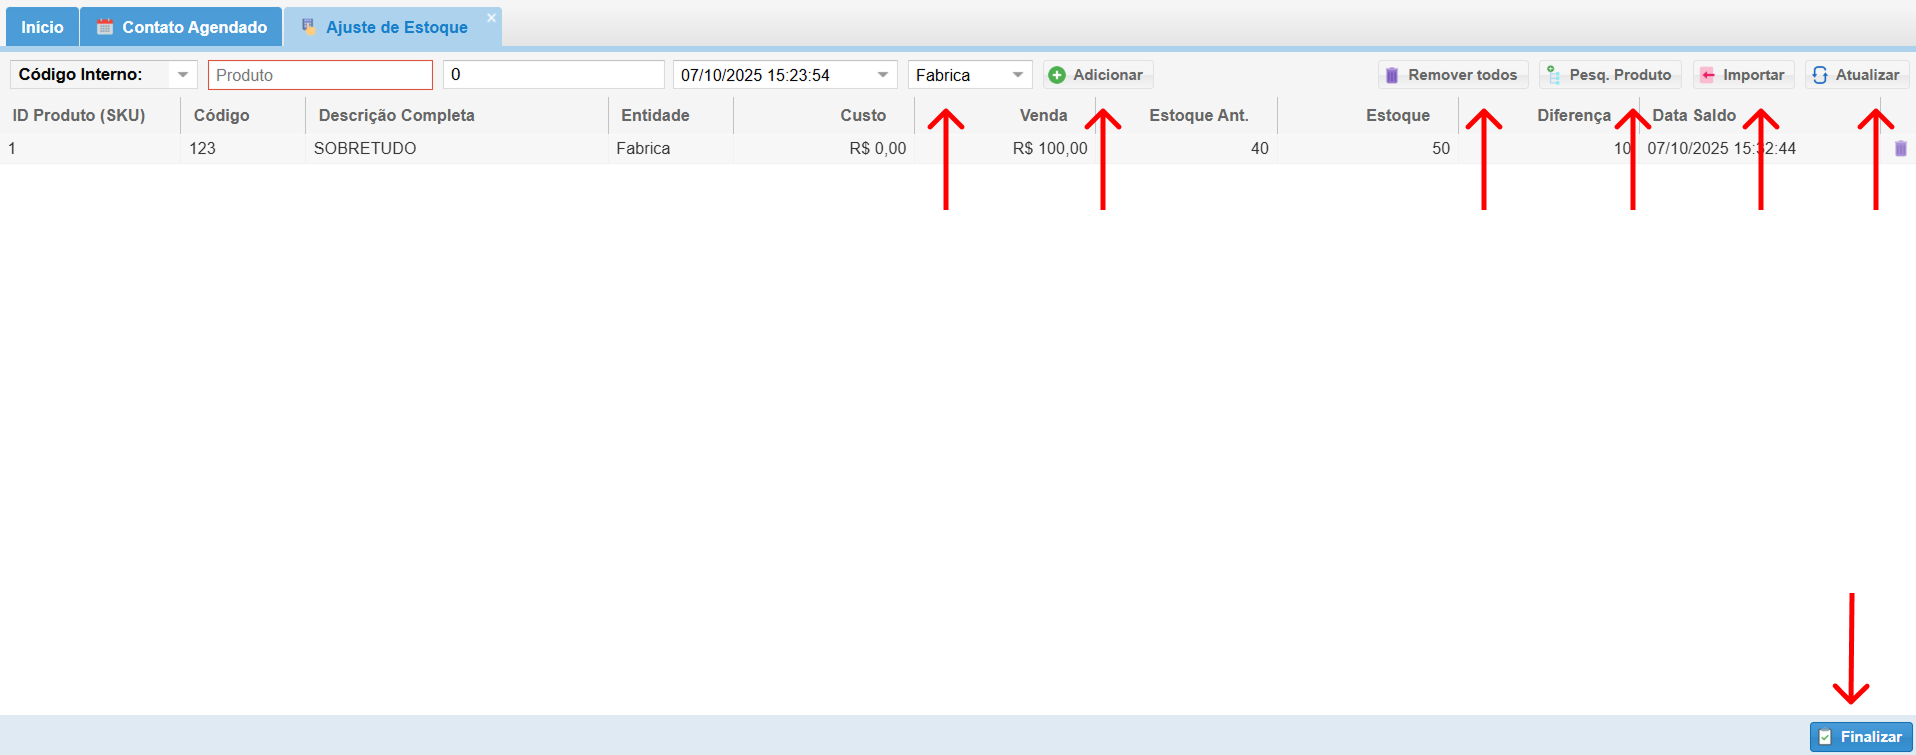Screen dimensions: 1916x755
Task: Click the Pesq. Produto search icon
Action: point(1553,75)
